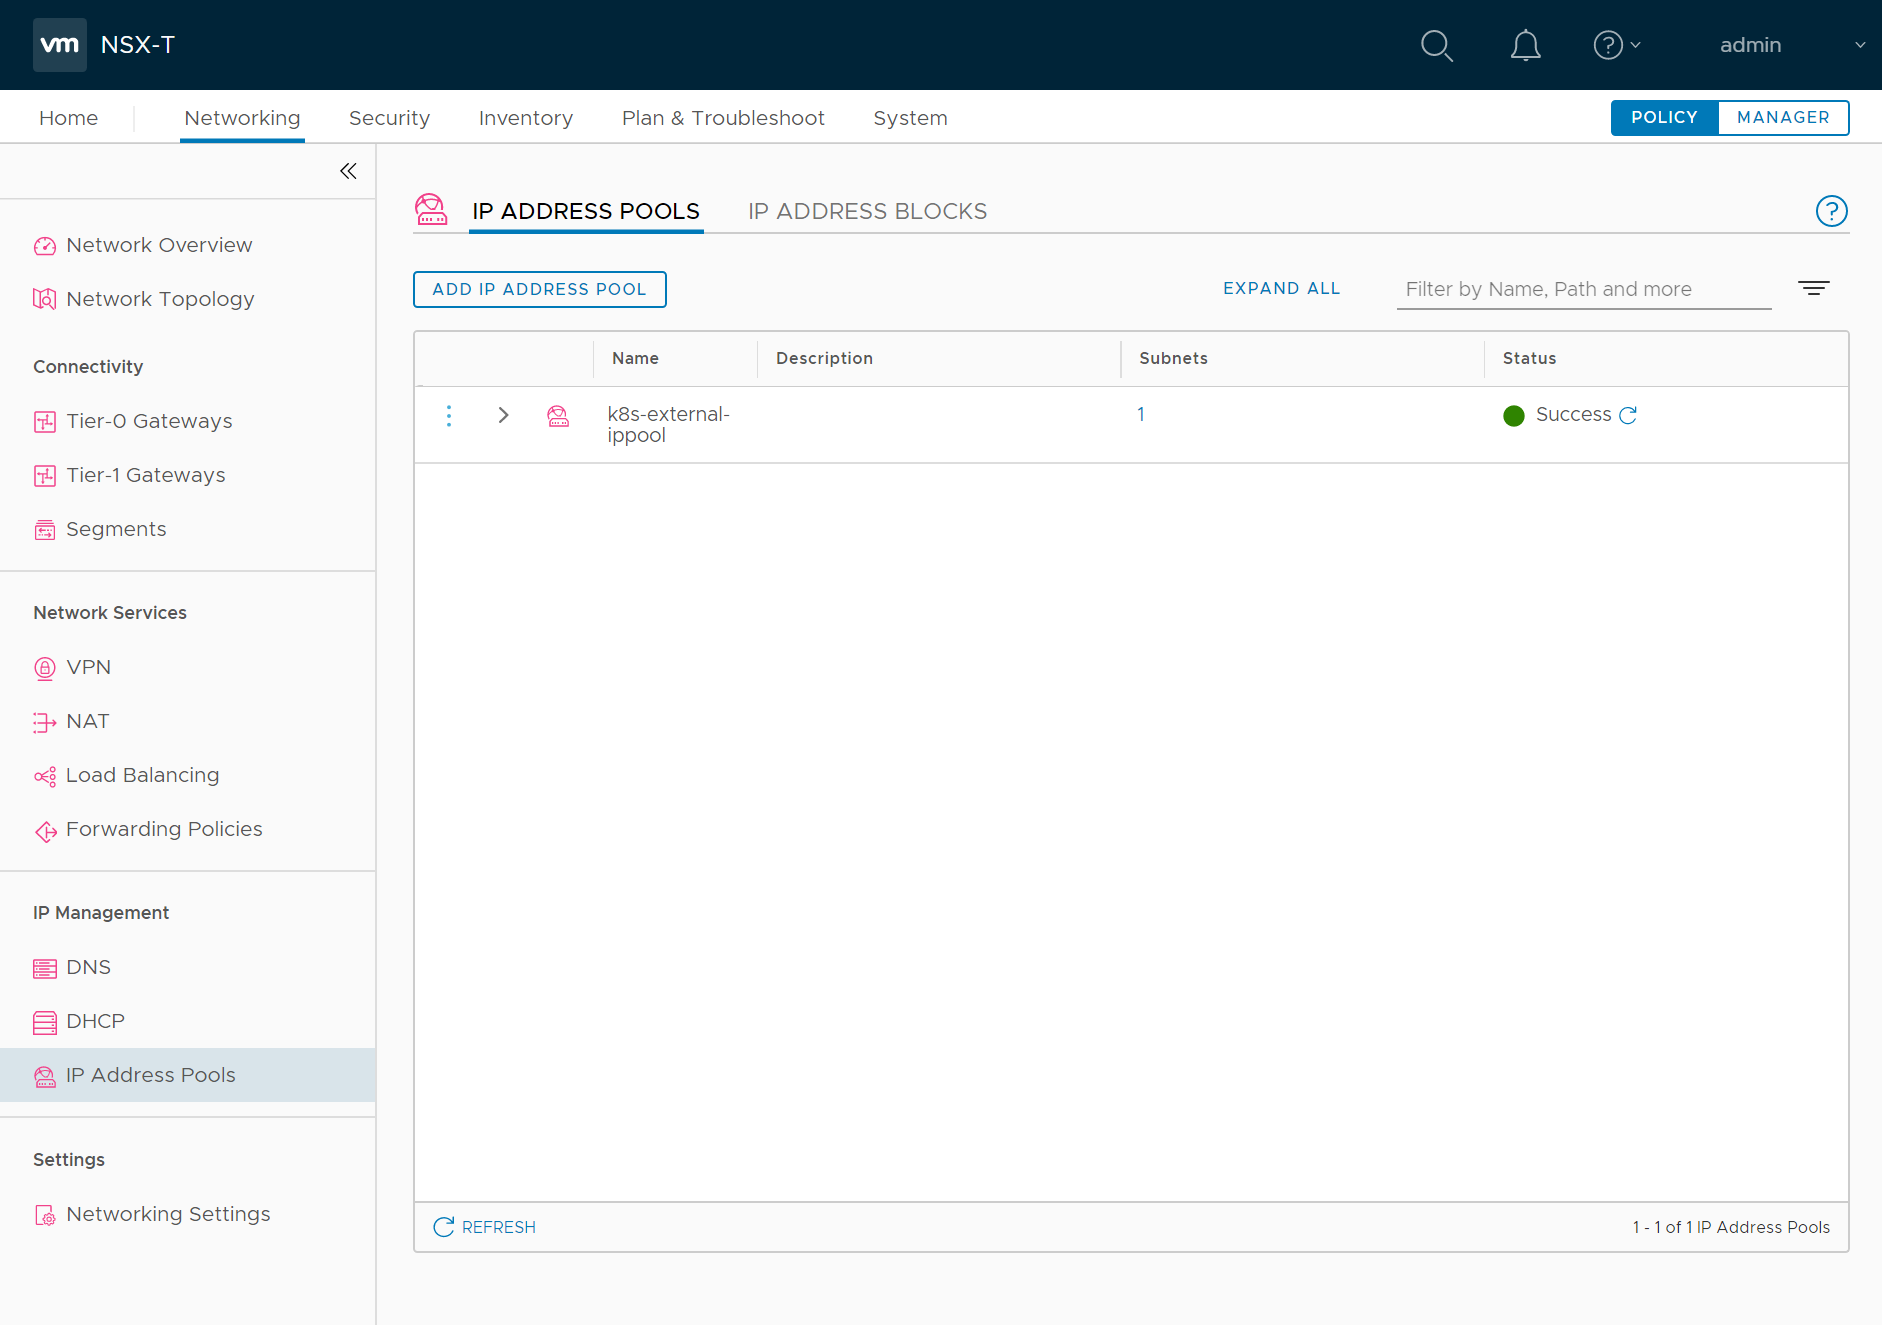Open the System tab
The width and height of the screenshot is (1882, 1325).
click(x=910, y=118)
